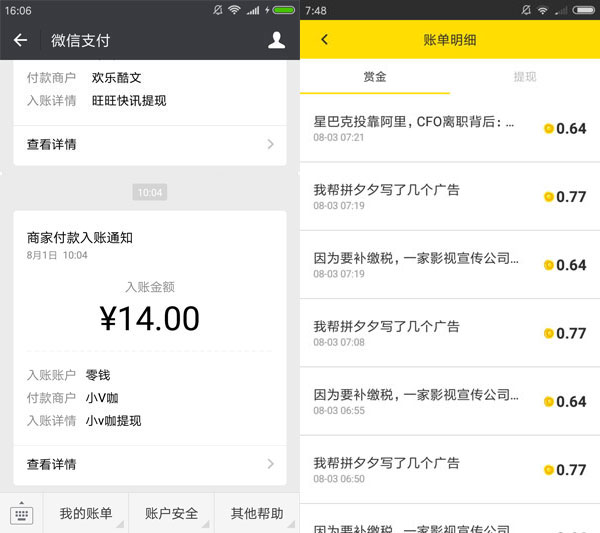
Task: Tap 0.64 amount of 08-03 06:55 entry
Action: pos(571,401)
